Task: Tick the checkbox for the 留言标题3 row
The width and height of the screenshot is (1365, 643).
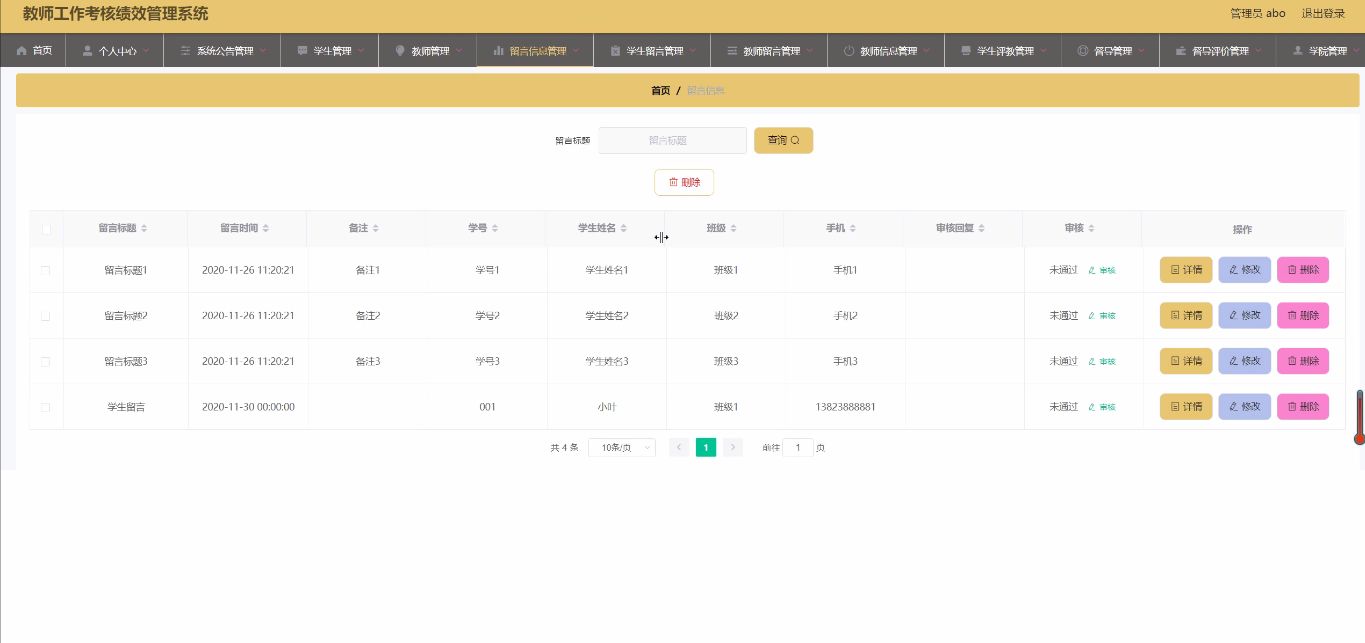Action: coord(45,361)
